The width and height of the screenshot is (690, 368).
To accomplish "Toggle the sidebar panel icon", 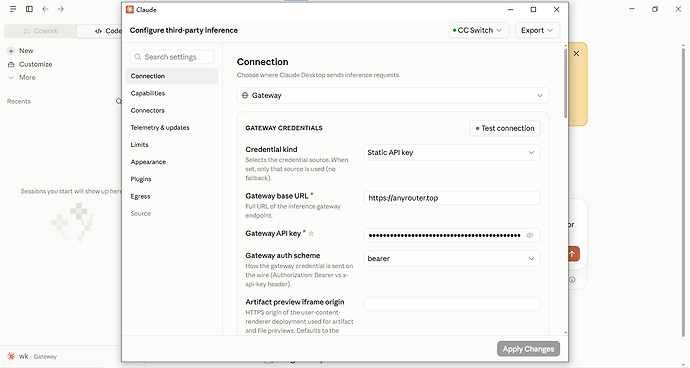I will pyautogui.click(x=29, y=9).
